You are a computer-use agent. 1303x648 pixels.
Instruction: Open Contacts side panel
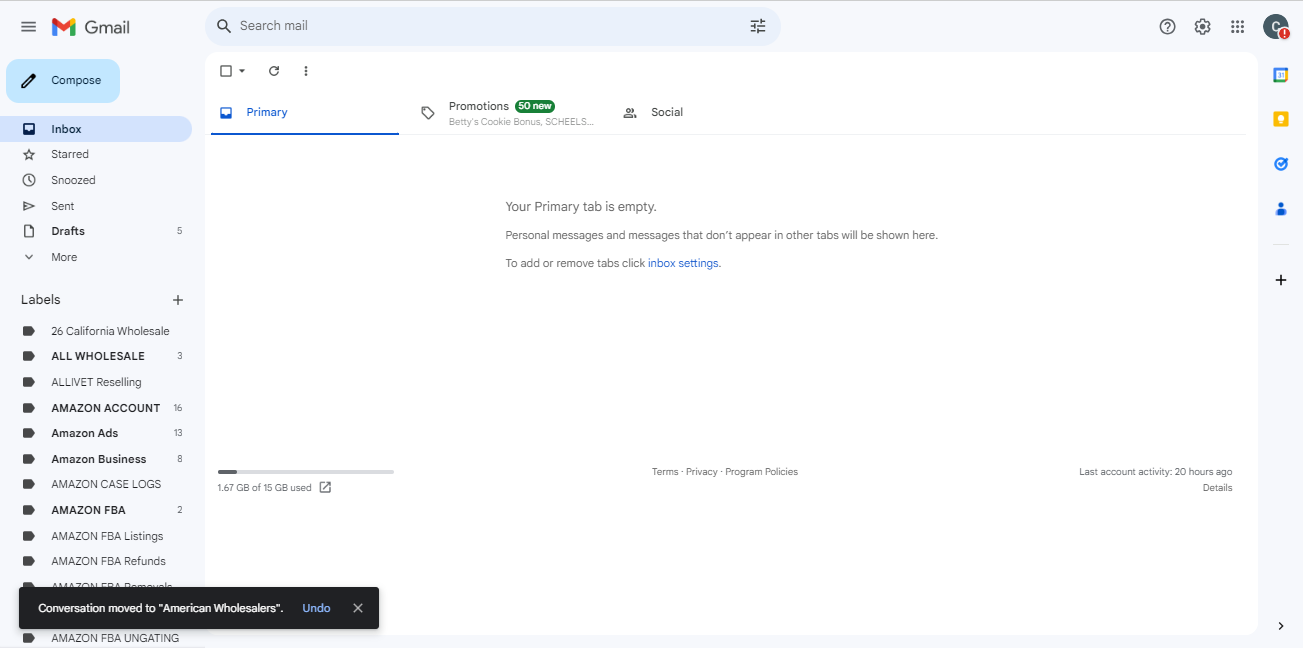pyautogui.click(x=1280, y=208)
